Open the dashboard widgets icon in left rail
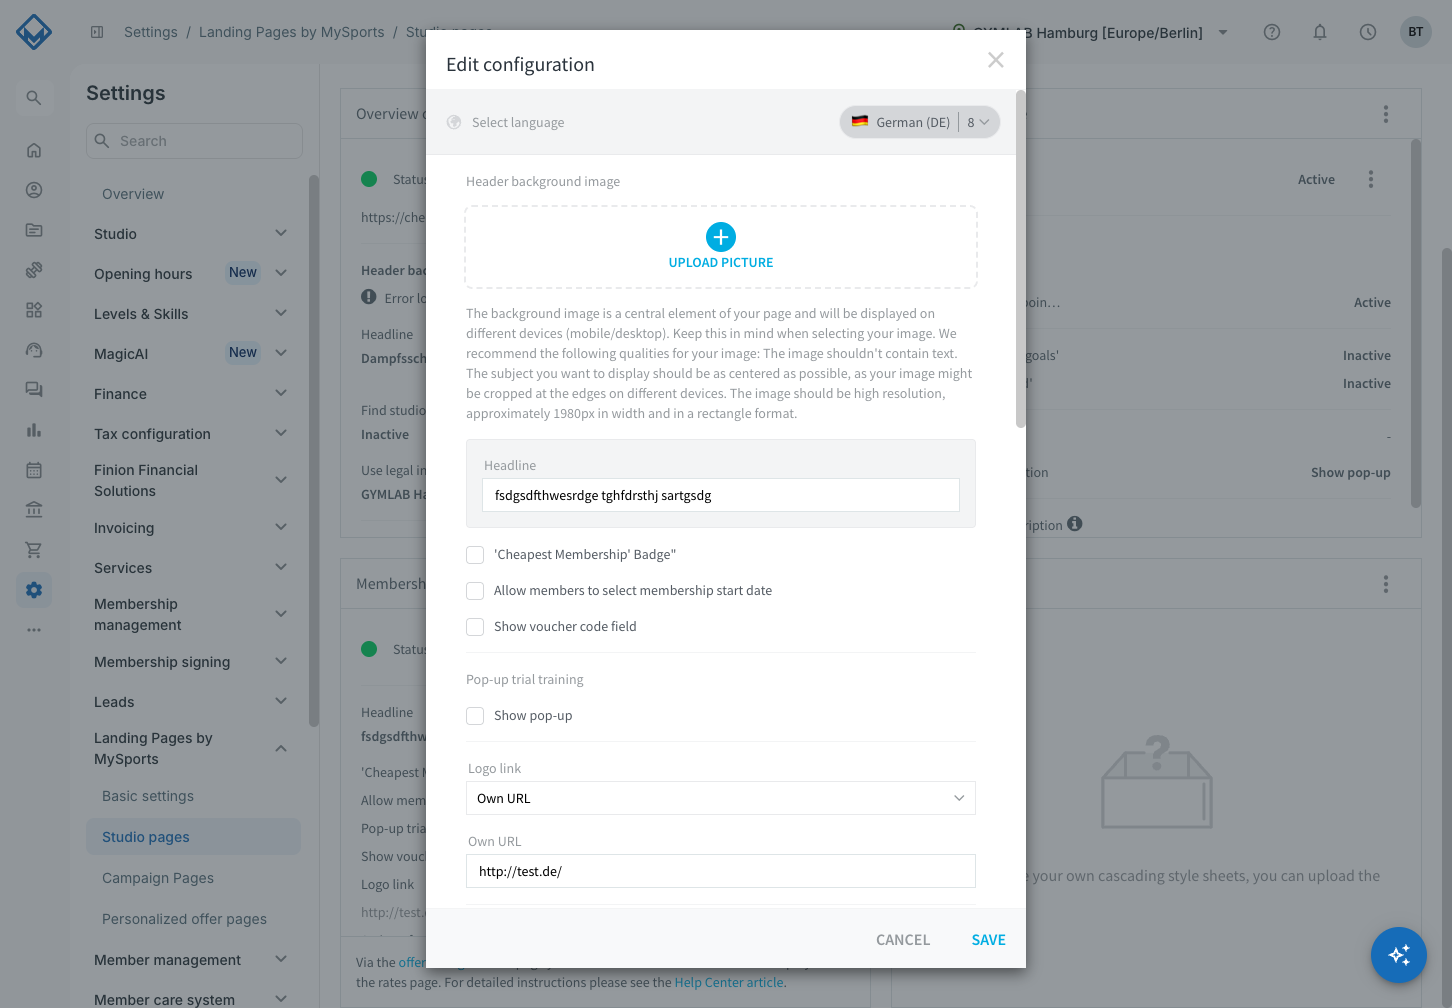Viewport: 1452px width, 1008px height. (34, 310)
